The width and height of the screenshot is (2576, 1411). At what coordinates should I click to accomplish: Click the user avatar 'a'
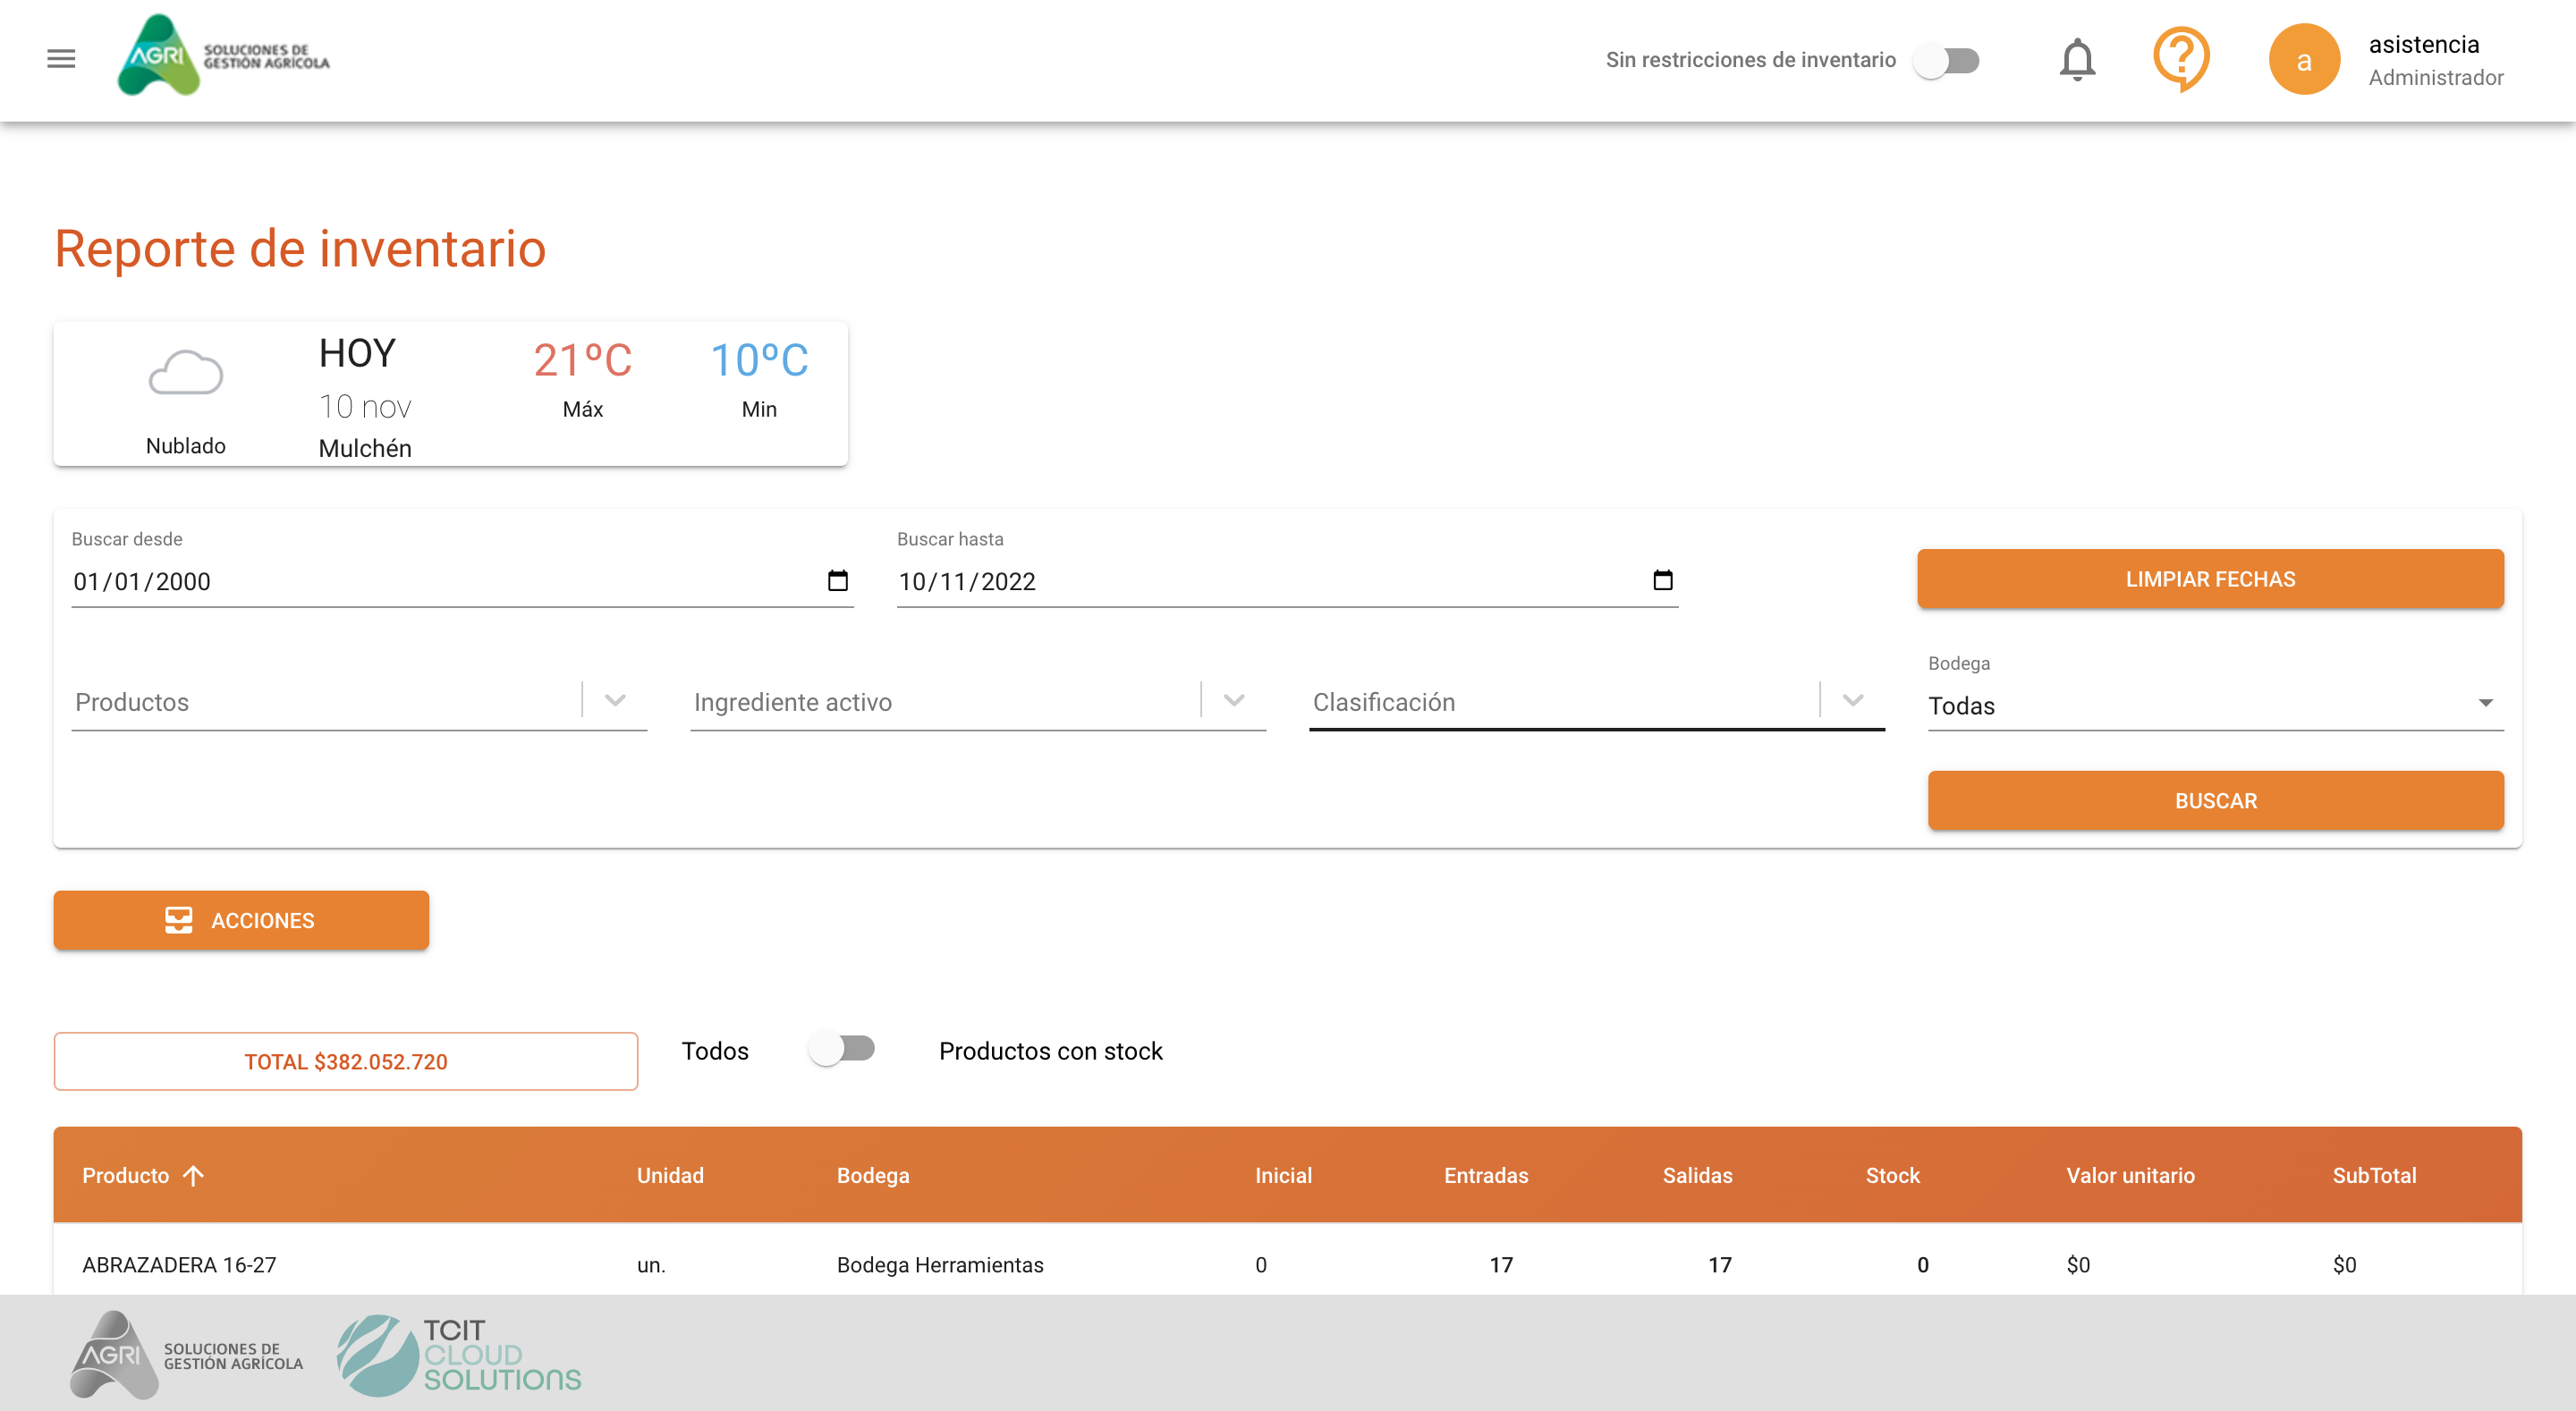tap(2303, 60)
